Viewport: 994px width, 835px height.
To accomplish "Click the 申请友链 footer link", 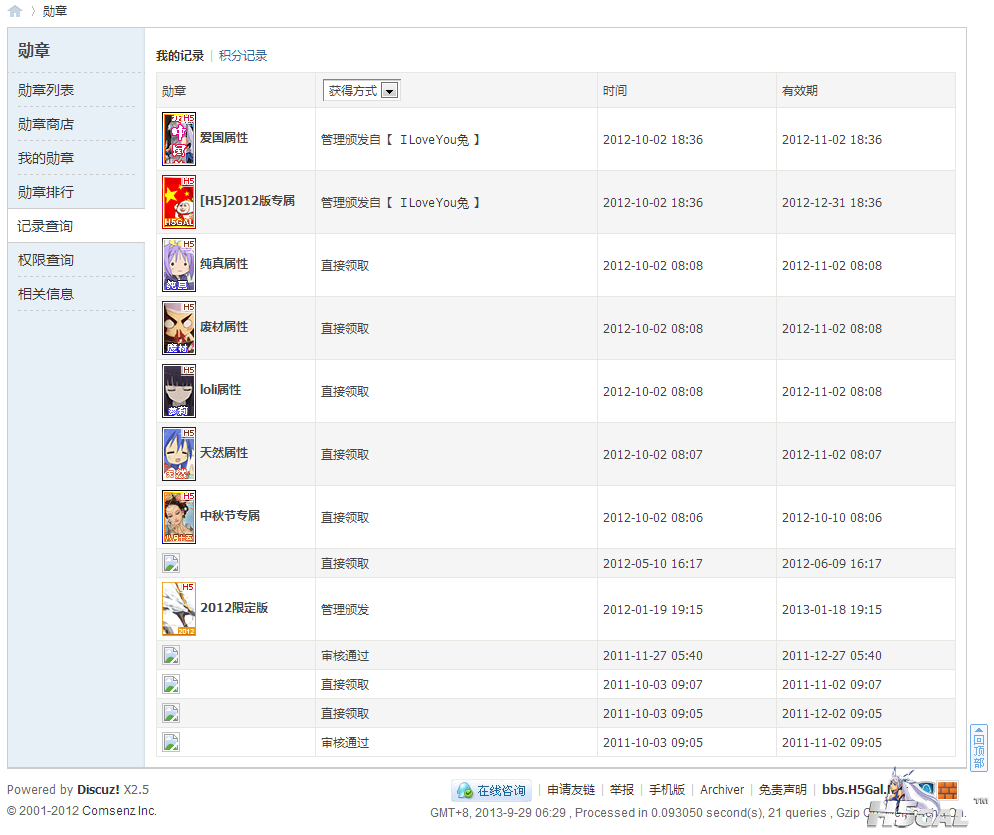I will click(x=571, y=790).
